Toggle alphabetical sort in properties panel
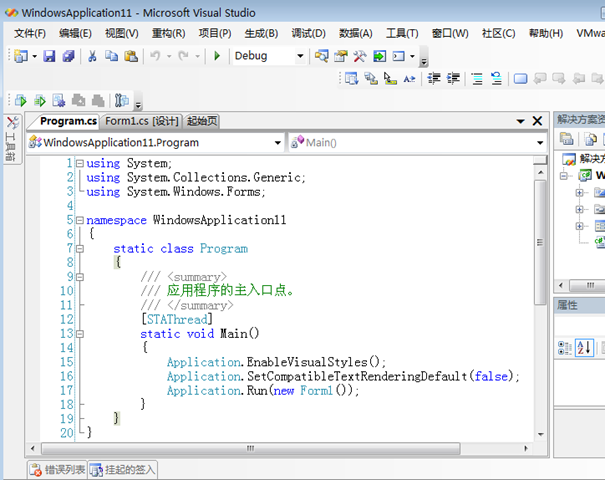Image resolution: width=605 pixels, height=480 pixels. click(x=586, y=347)
